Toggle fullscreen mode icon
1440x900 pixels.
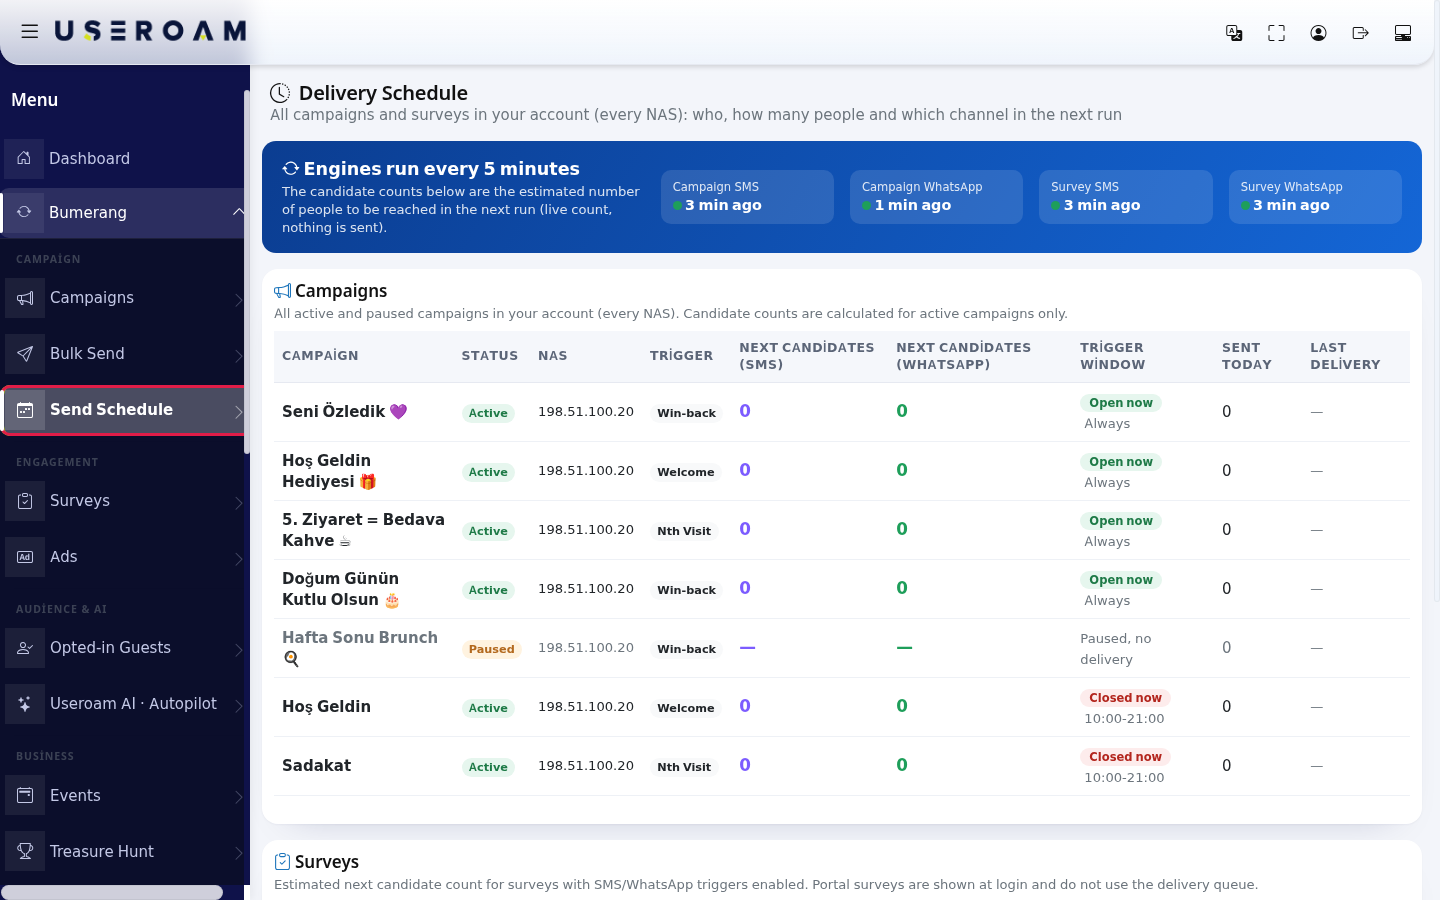coord(1276,33)
